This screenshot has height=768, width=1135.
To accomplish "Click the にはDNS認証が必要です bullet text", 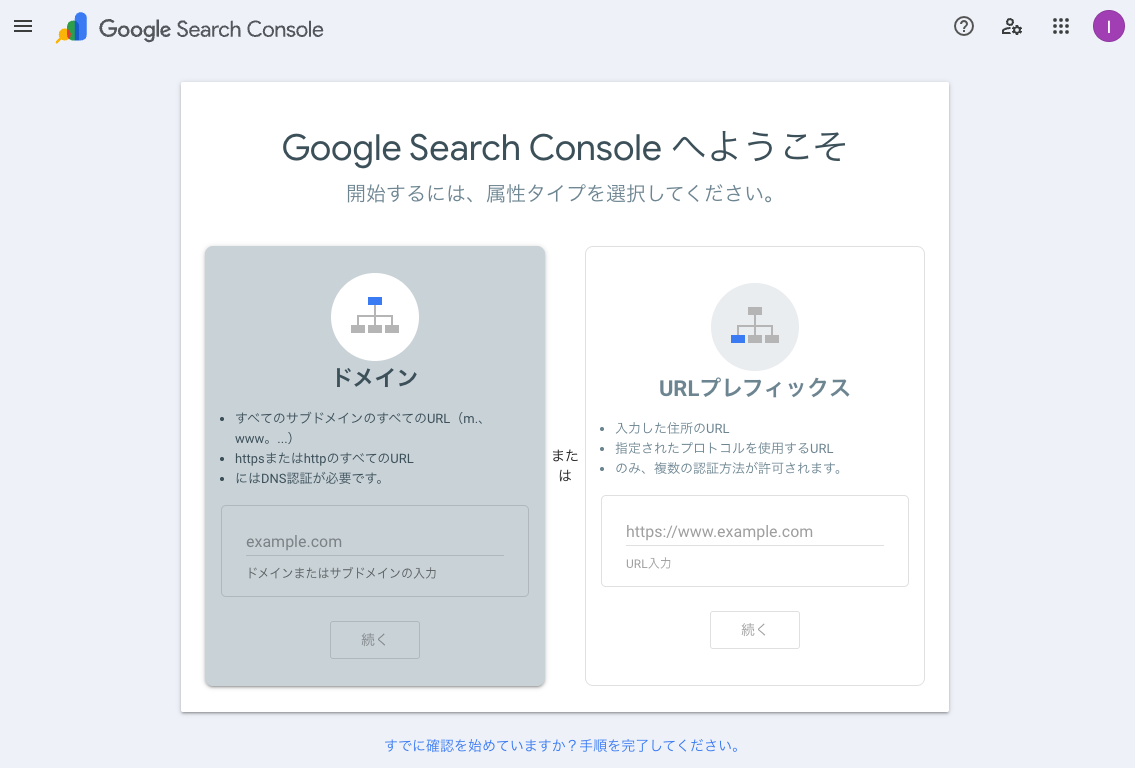I will pos(310,478).
